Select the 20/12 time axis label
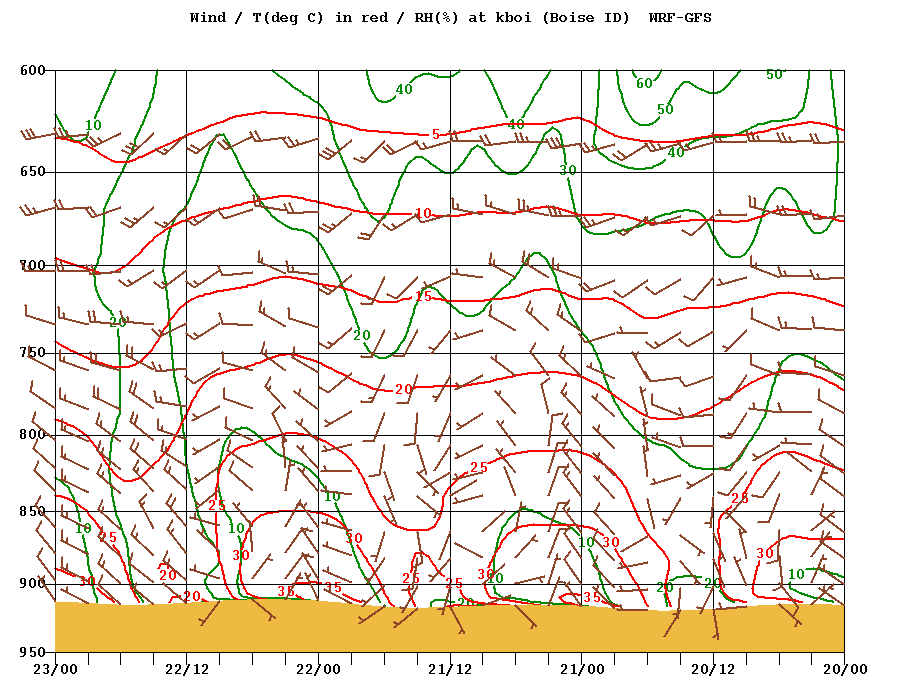 click(x=713, y=670)
